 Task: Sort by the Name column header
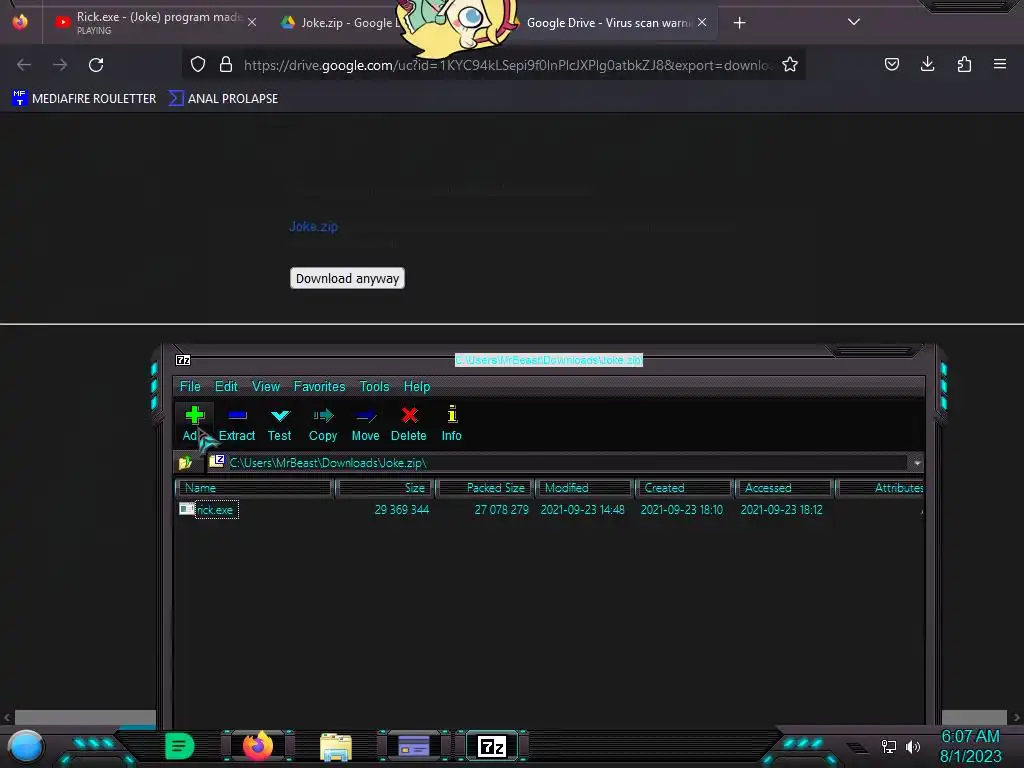[x=254, y=488]
